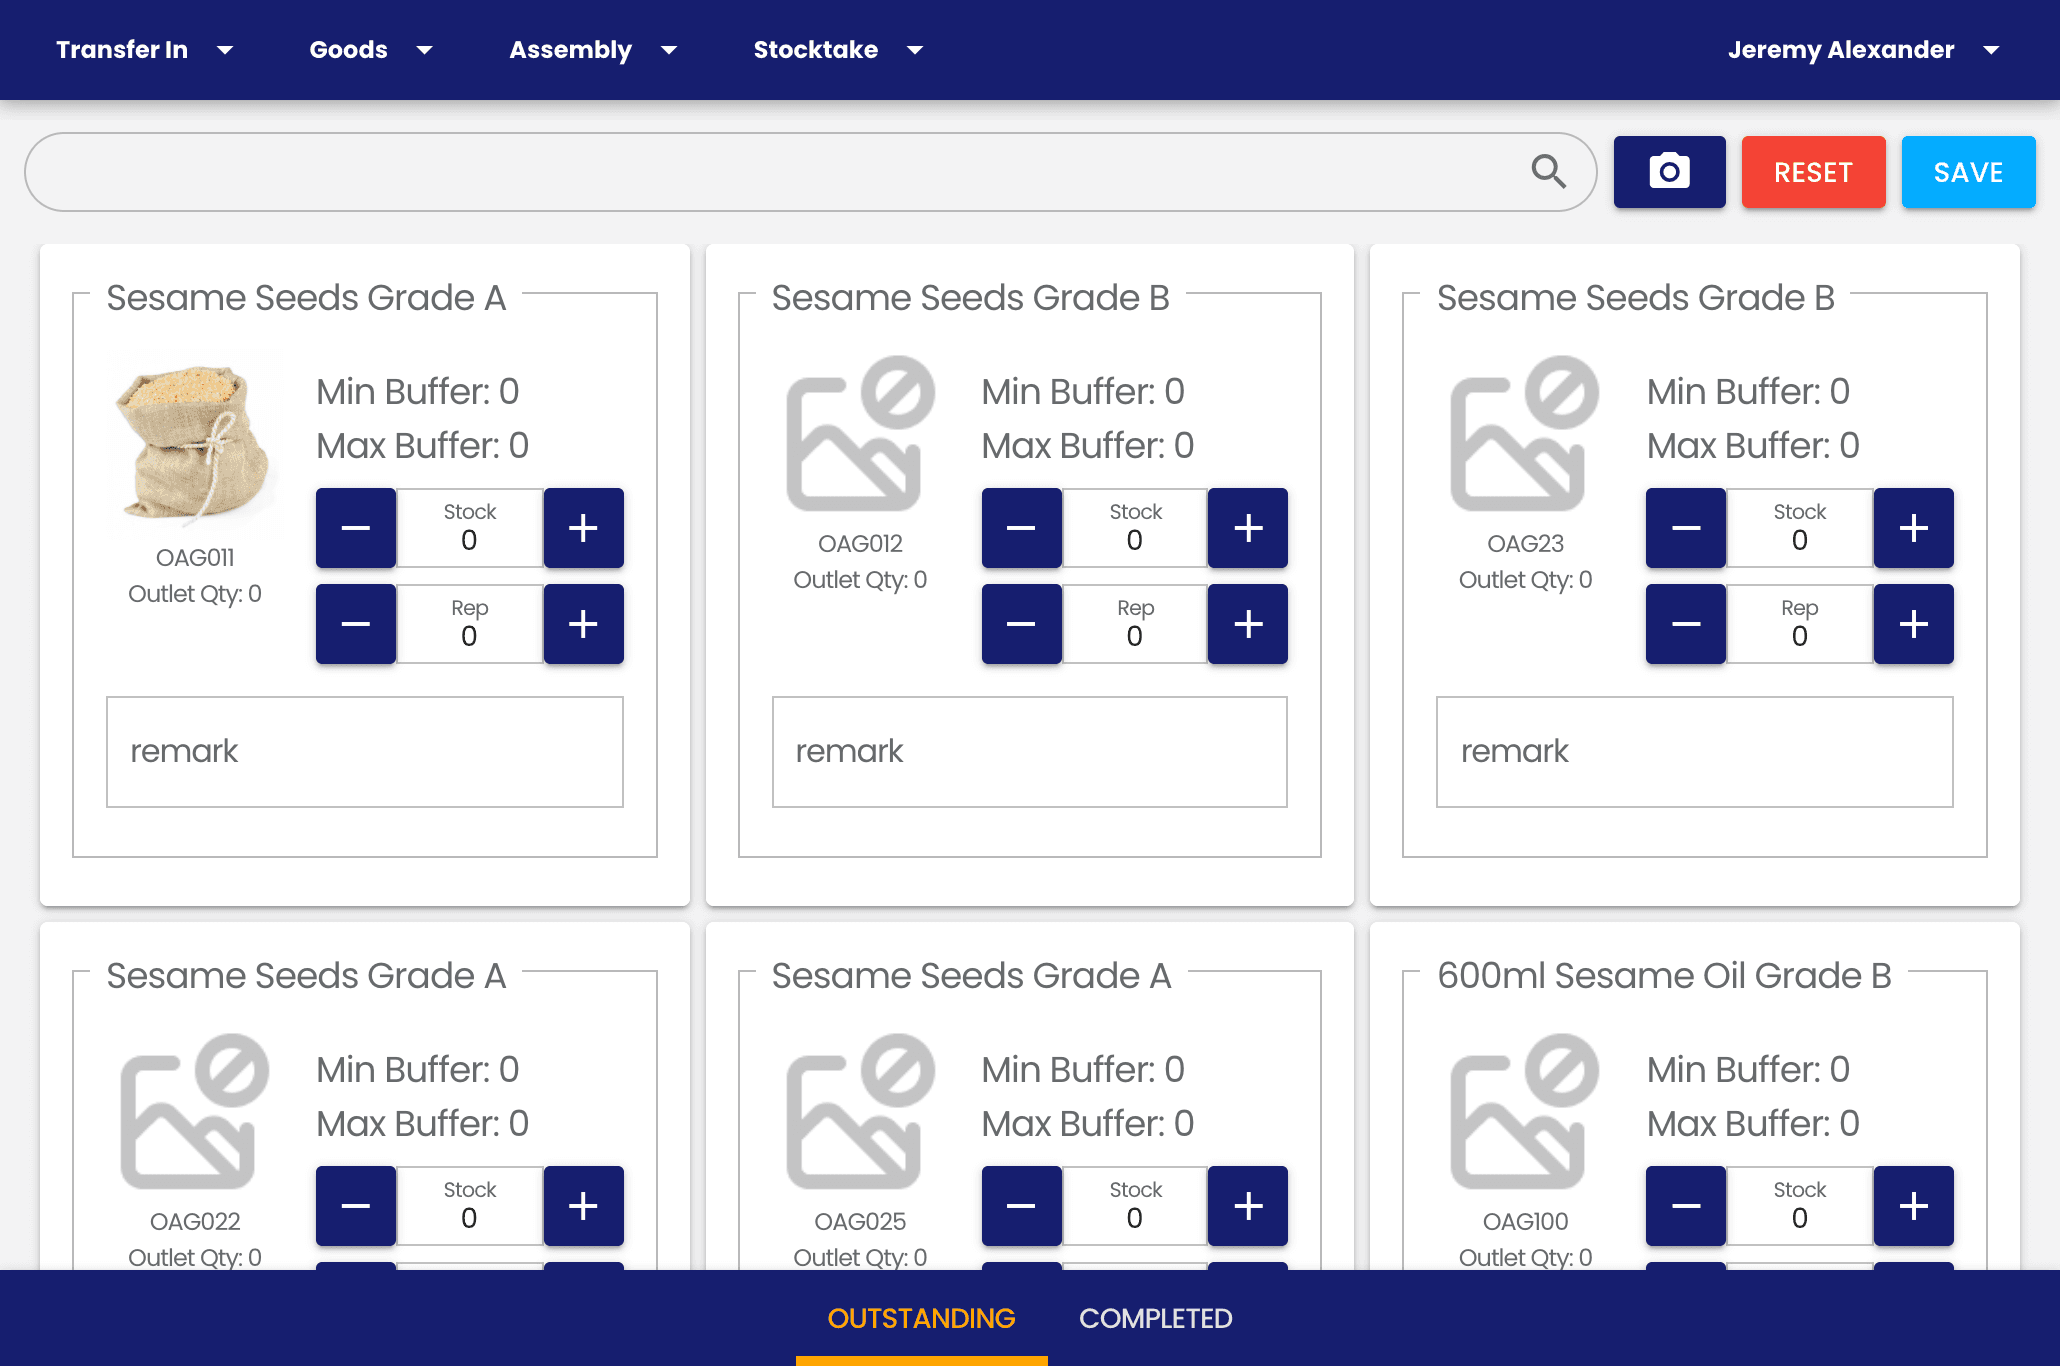Decrease Stock for OAG012

(x=1021, y=528)
